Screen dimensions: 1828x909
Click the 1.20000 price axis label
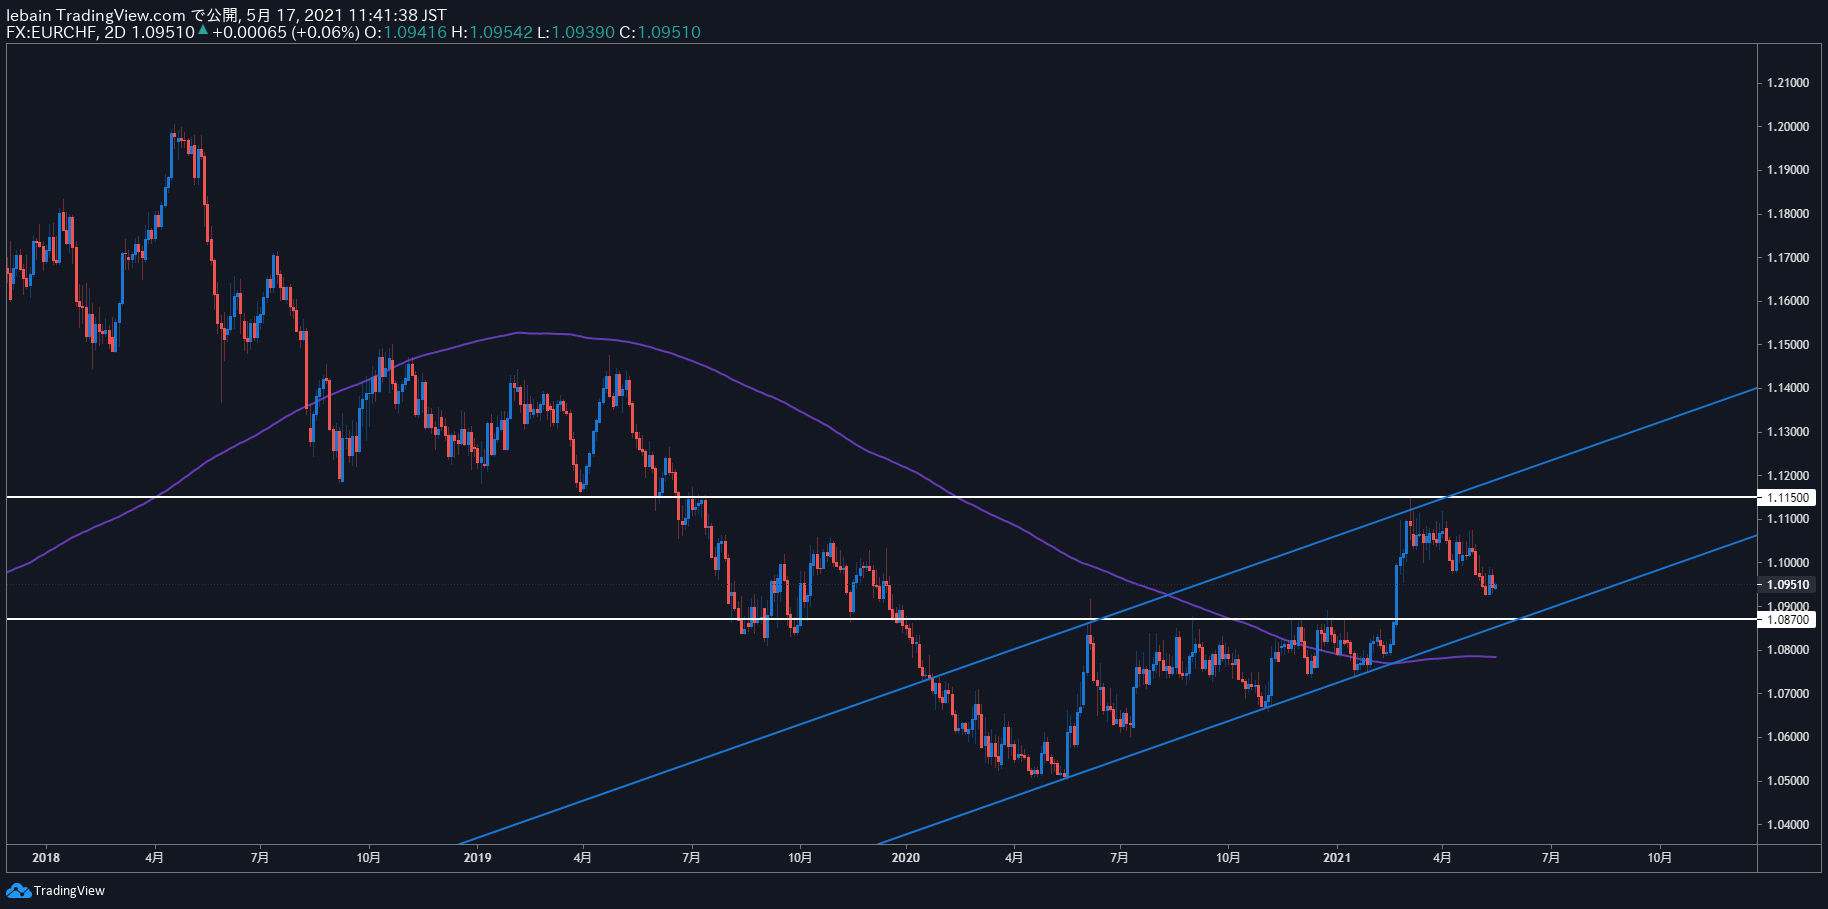pyautogui.click(x=1788, y=126)
